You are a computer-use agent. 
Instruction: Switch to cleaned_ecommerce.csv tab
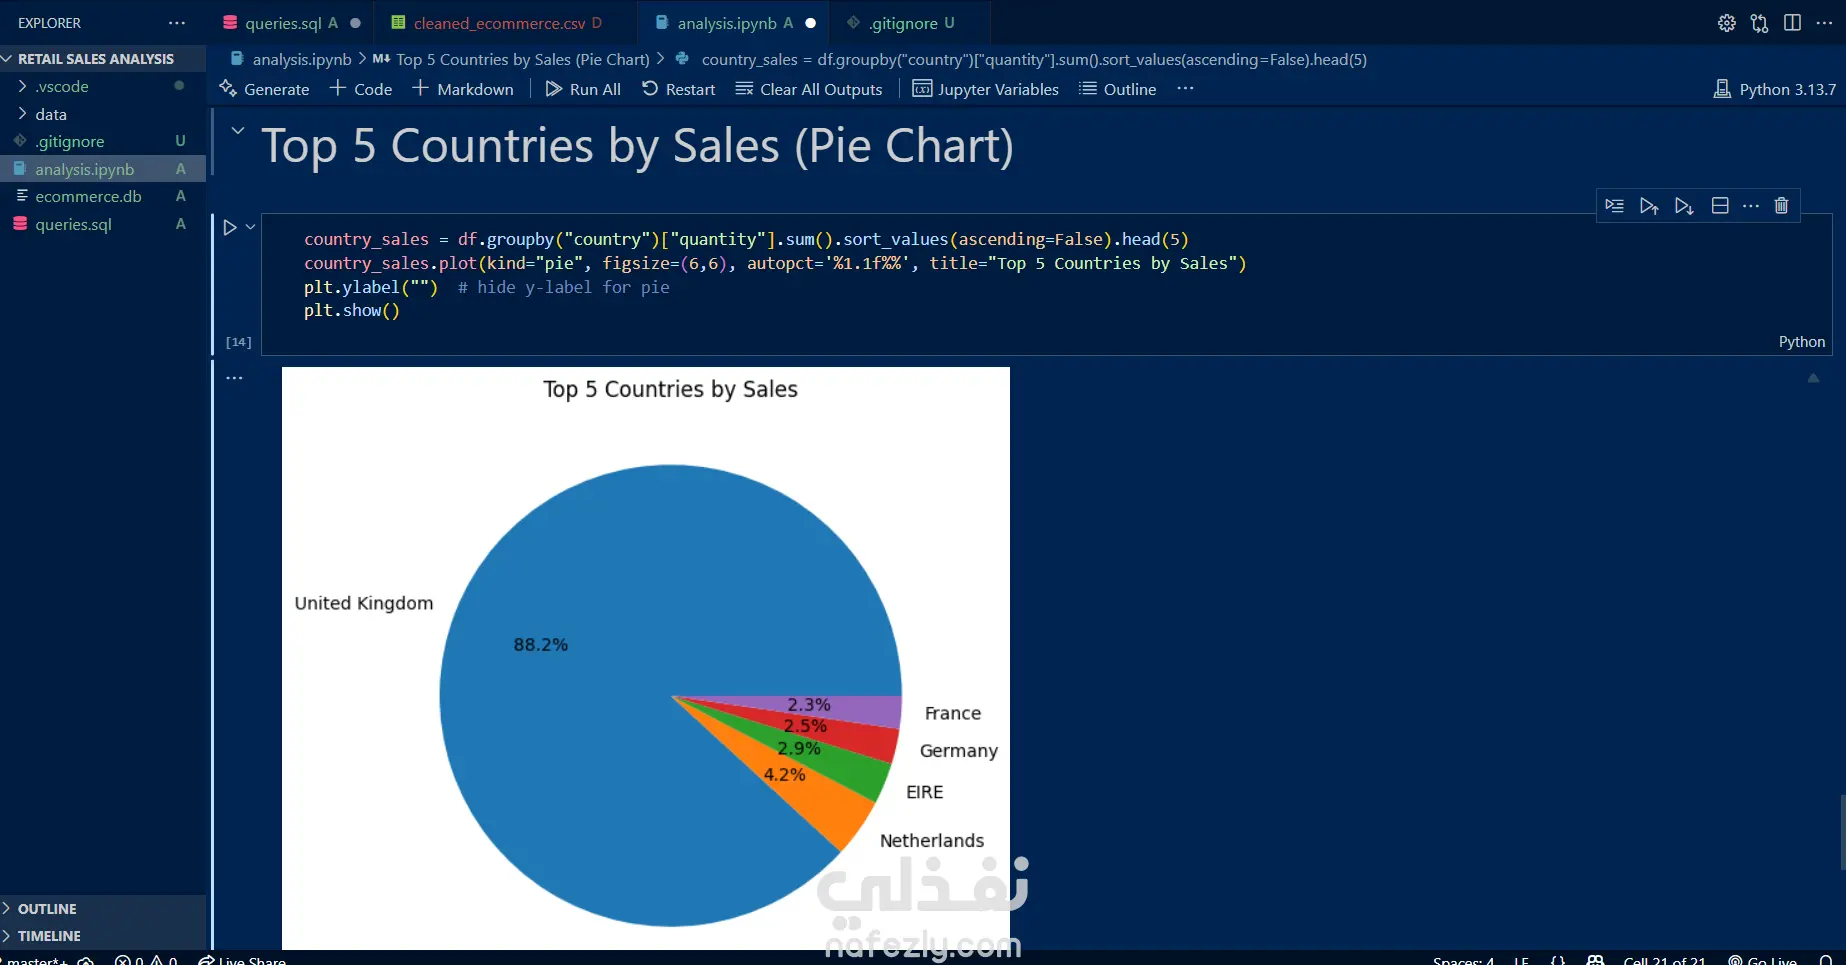499,23
